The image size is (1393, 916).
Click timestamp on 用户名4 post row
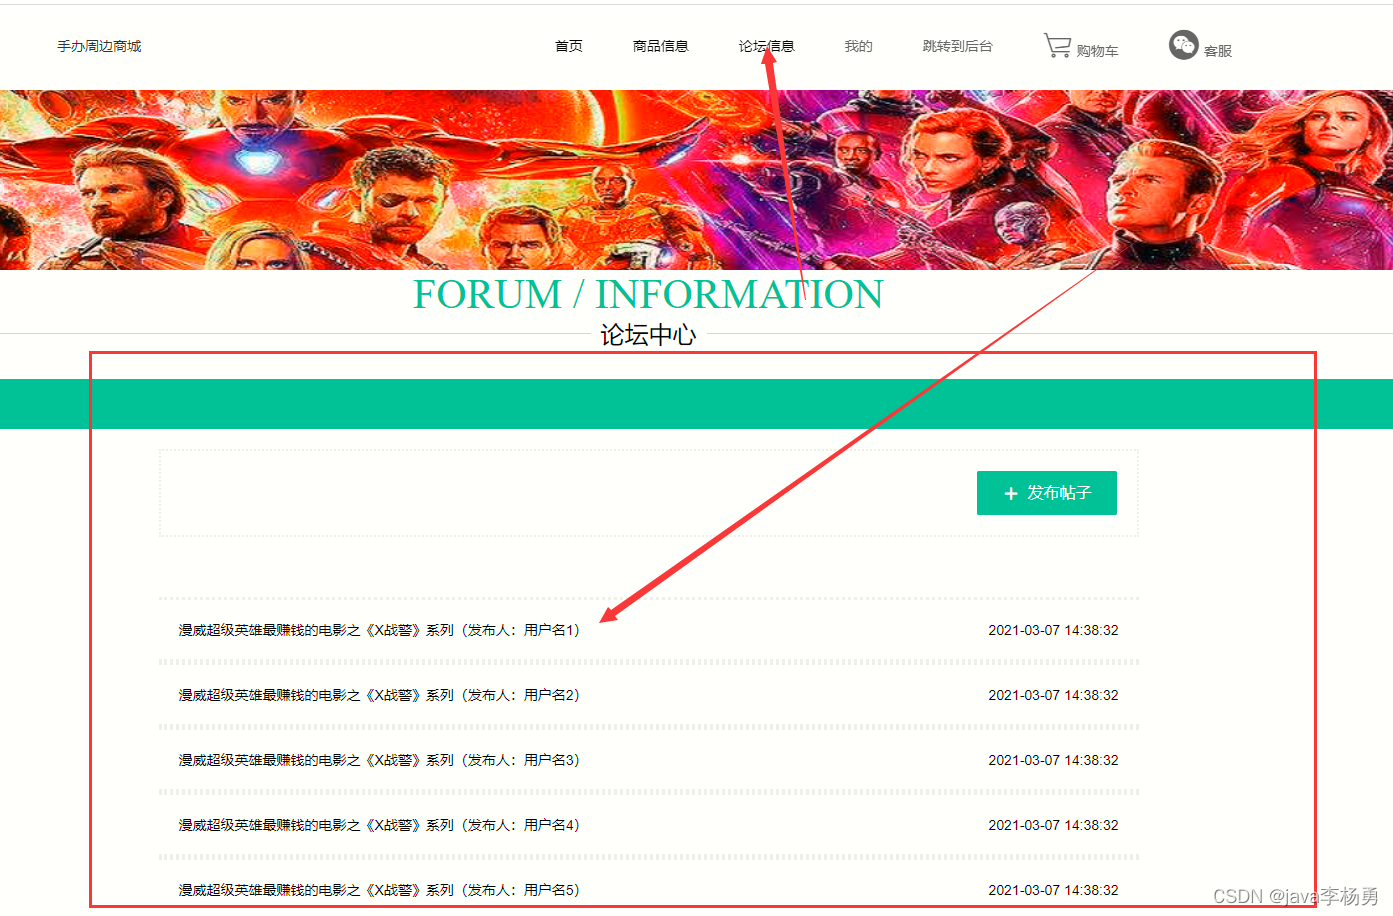coord(1054,825)
